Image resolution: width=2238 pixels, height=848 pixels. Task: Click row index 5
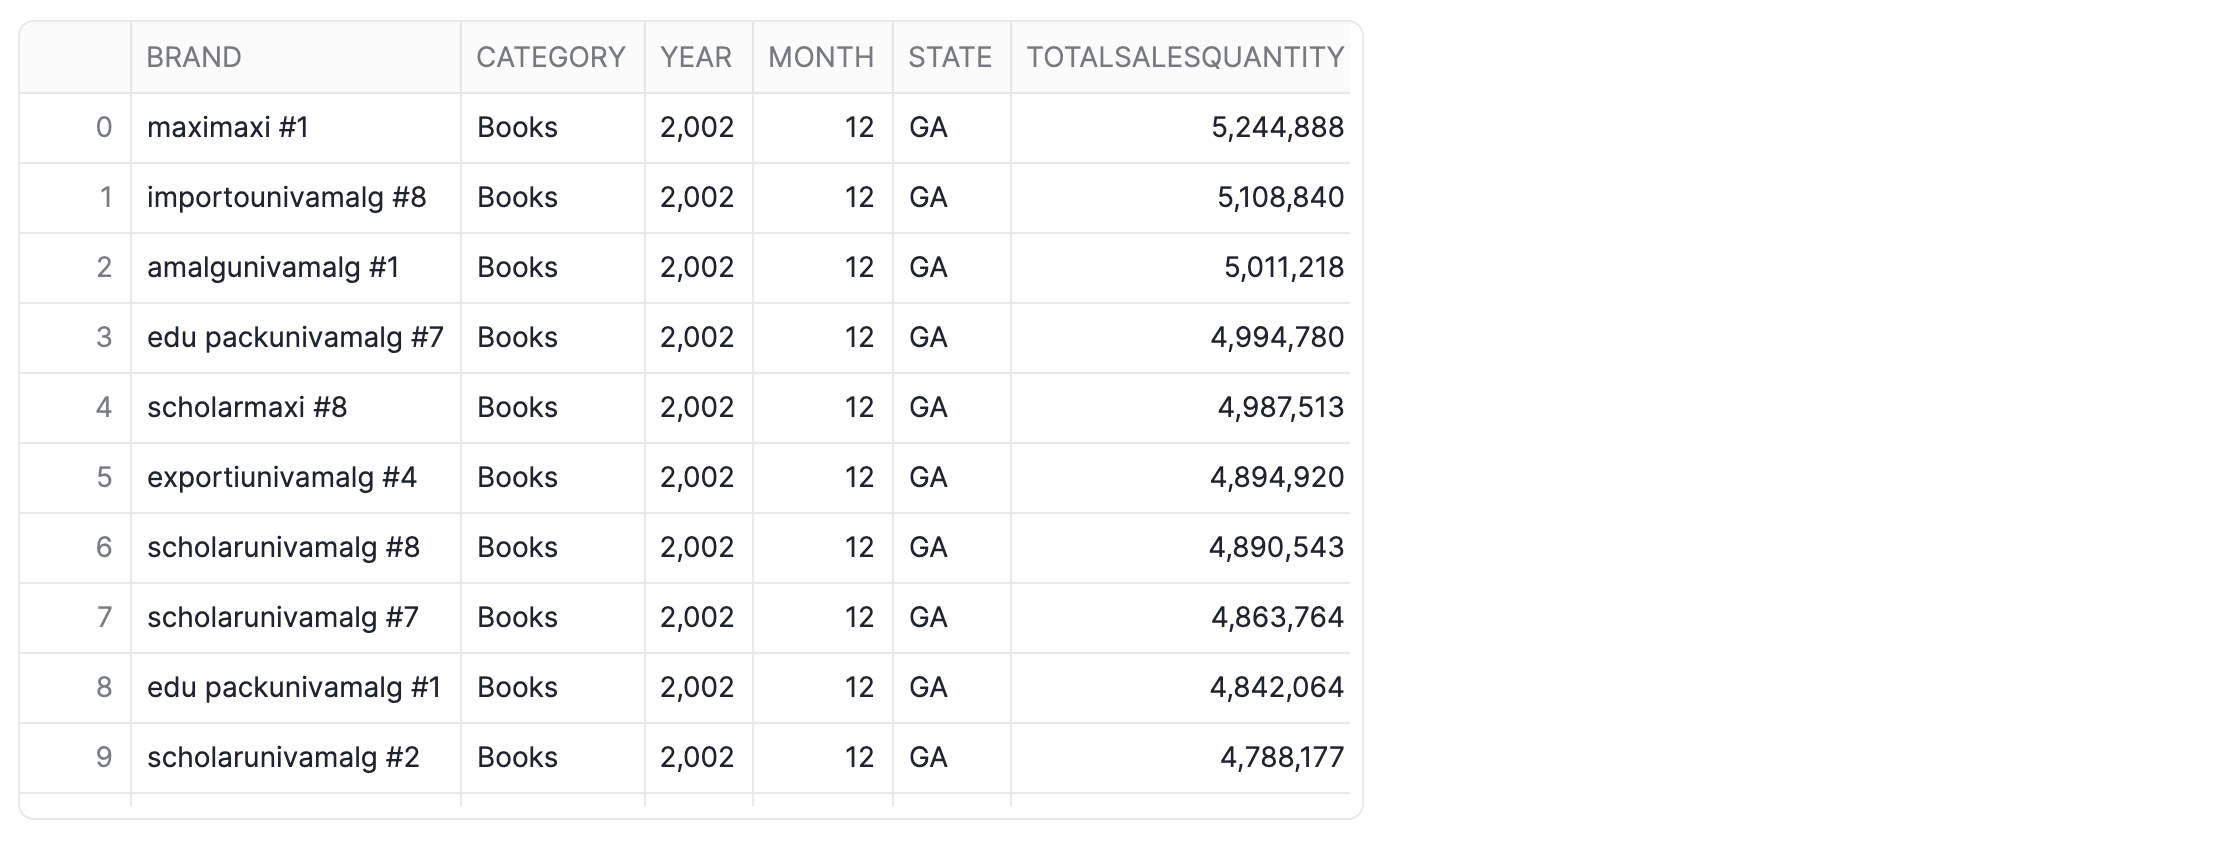pos(104,477)
